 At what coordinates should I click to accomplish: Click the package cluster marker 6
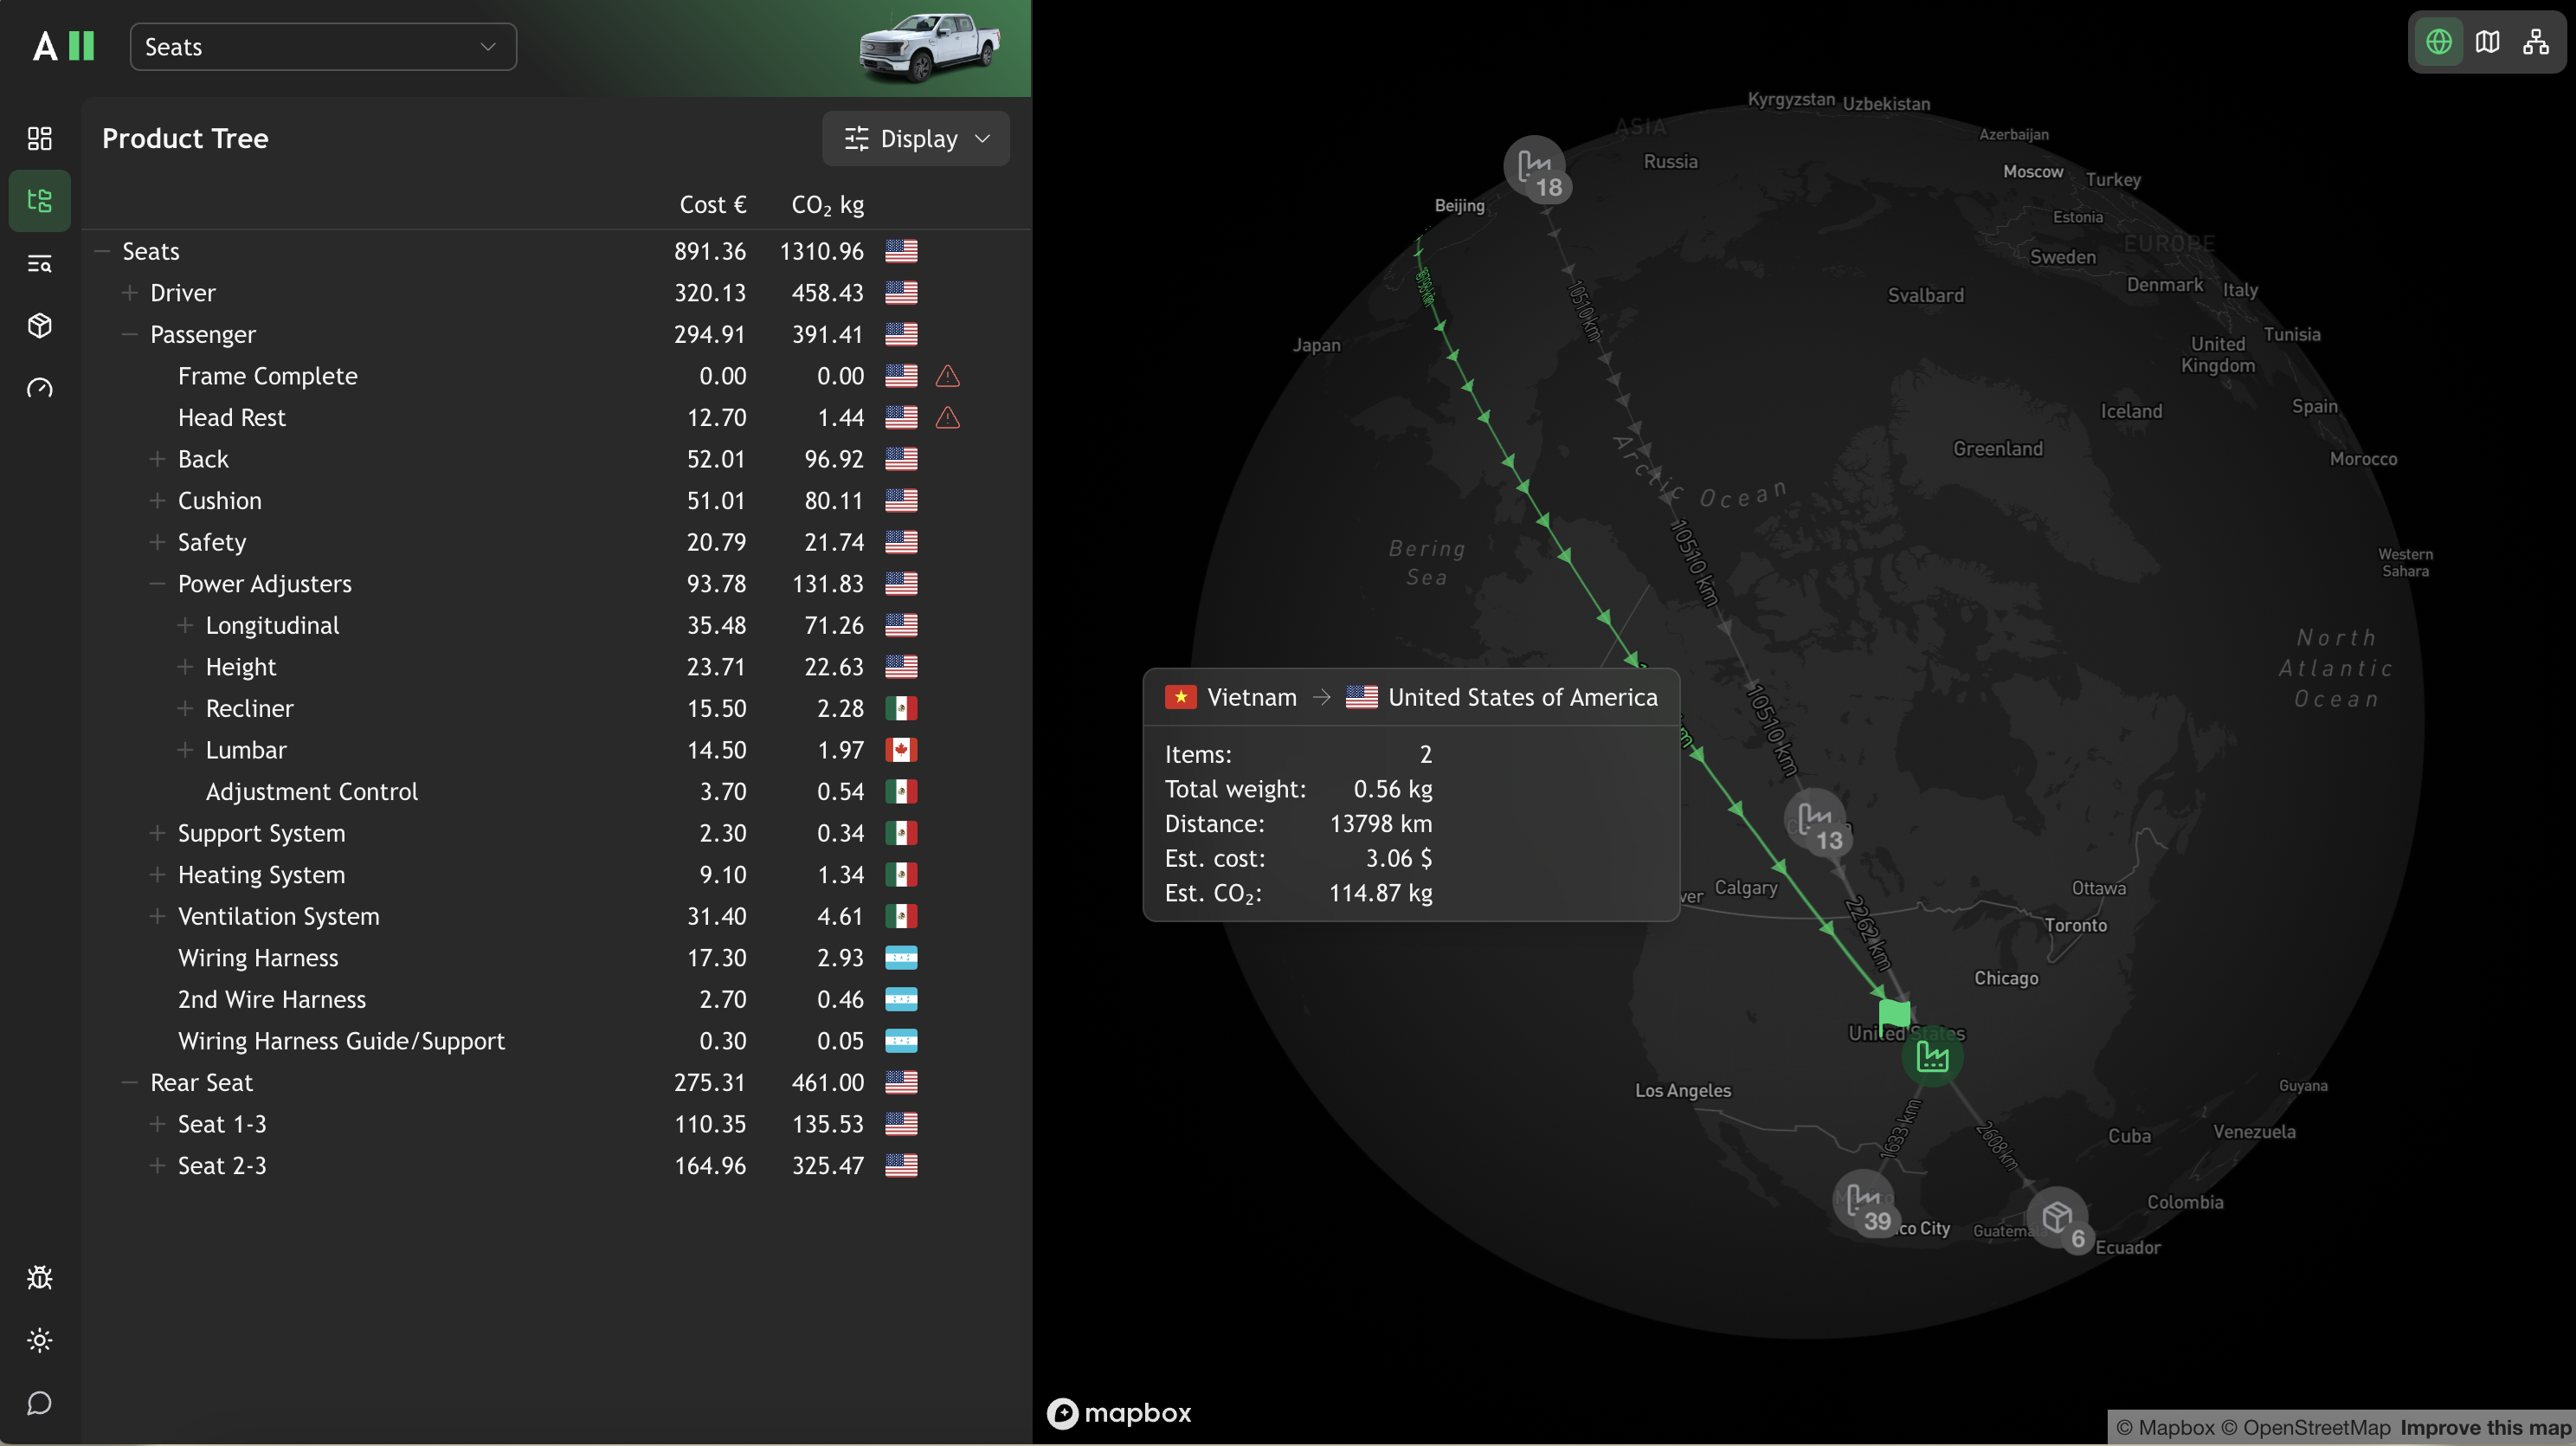(x=2059, y=1219)
